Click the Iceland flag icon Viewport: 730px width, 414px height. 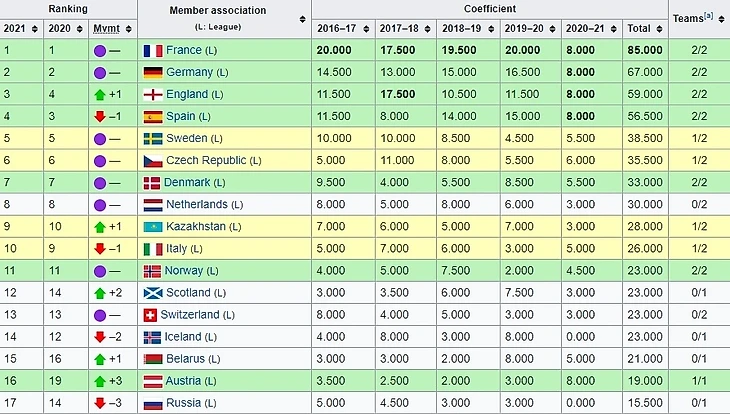click(x=153, y=337)
